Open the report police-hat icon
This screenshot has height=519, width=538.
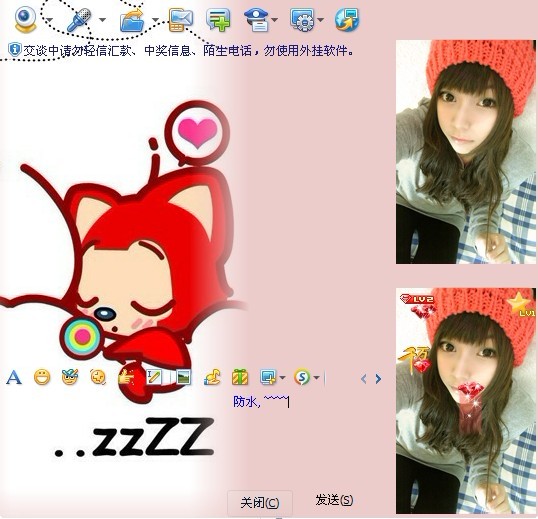257,20
